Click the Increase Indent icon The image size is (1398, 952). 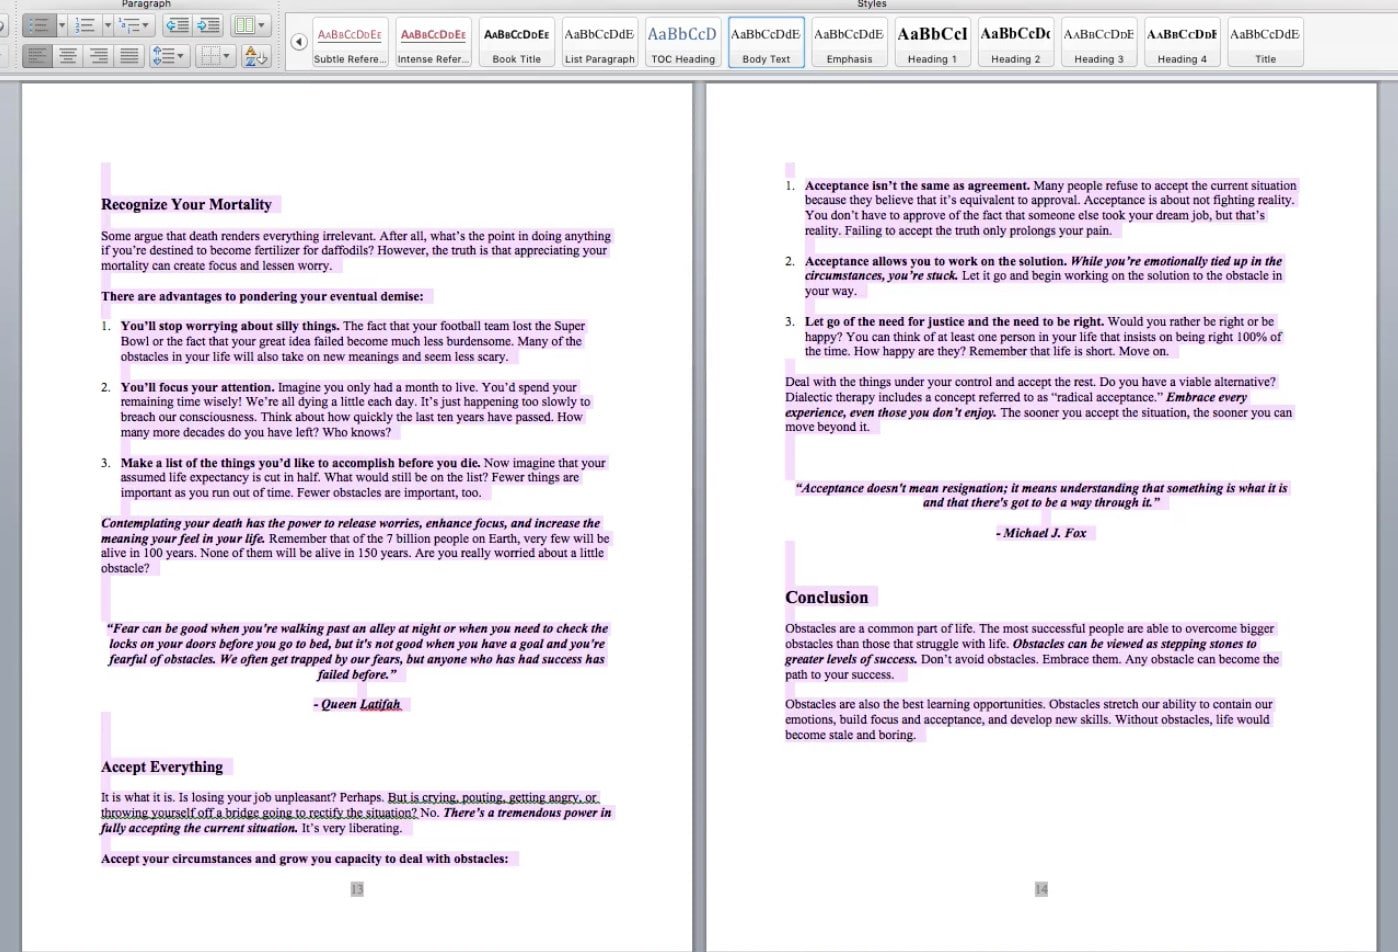(208, 25)
